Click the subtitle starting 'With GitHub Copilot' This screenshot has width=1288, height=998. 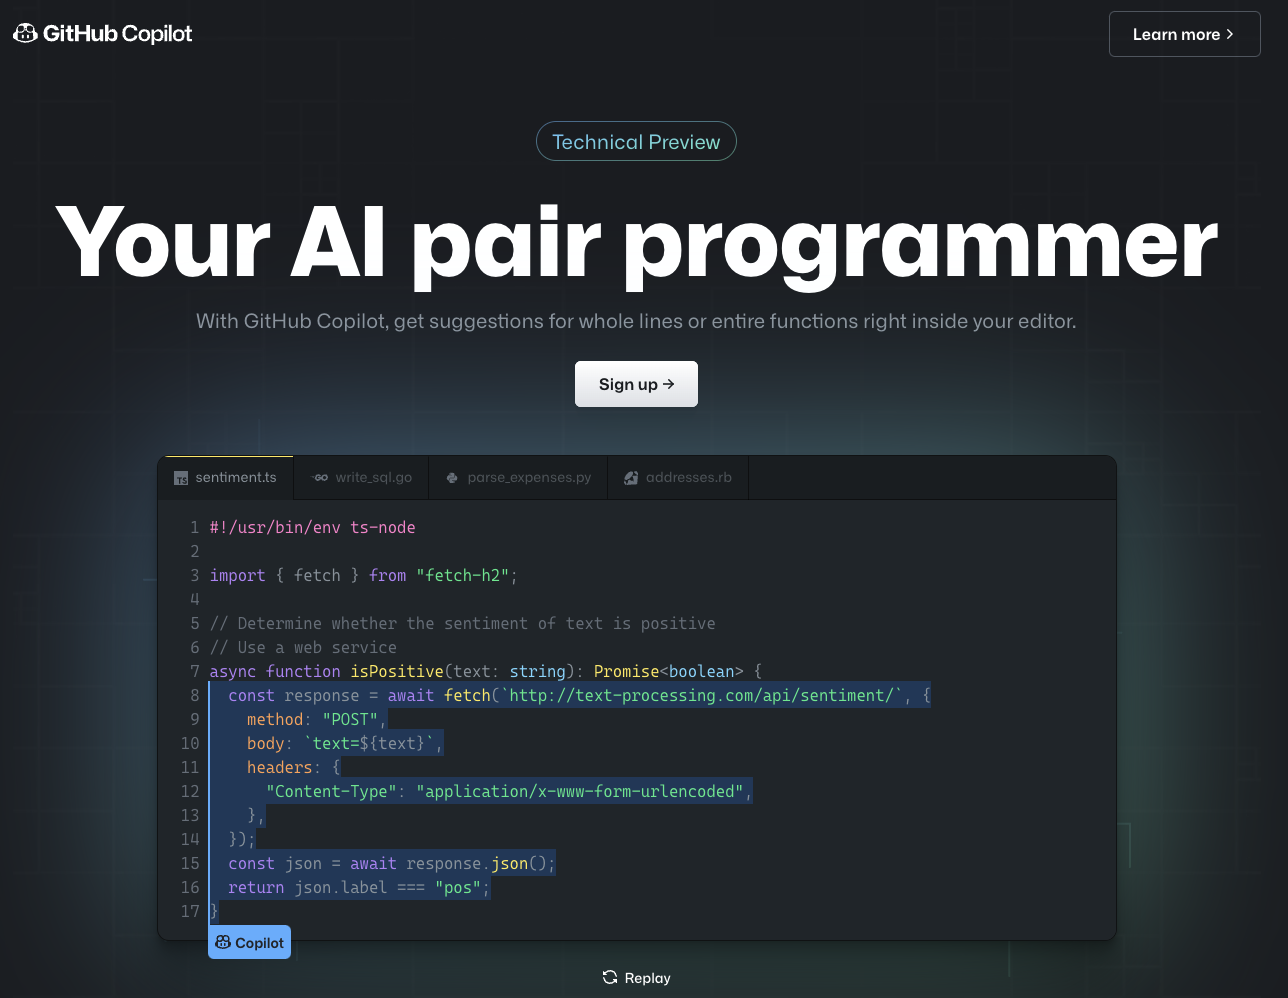point(636,321)
